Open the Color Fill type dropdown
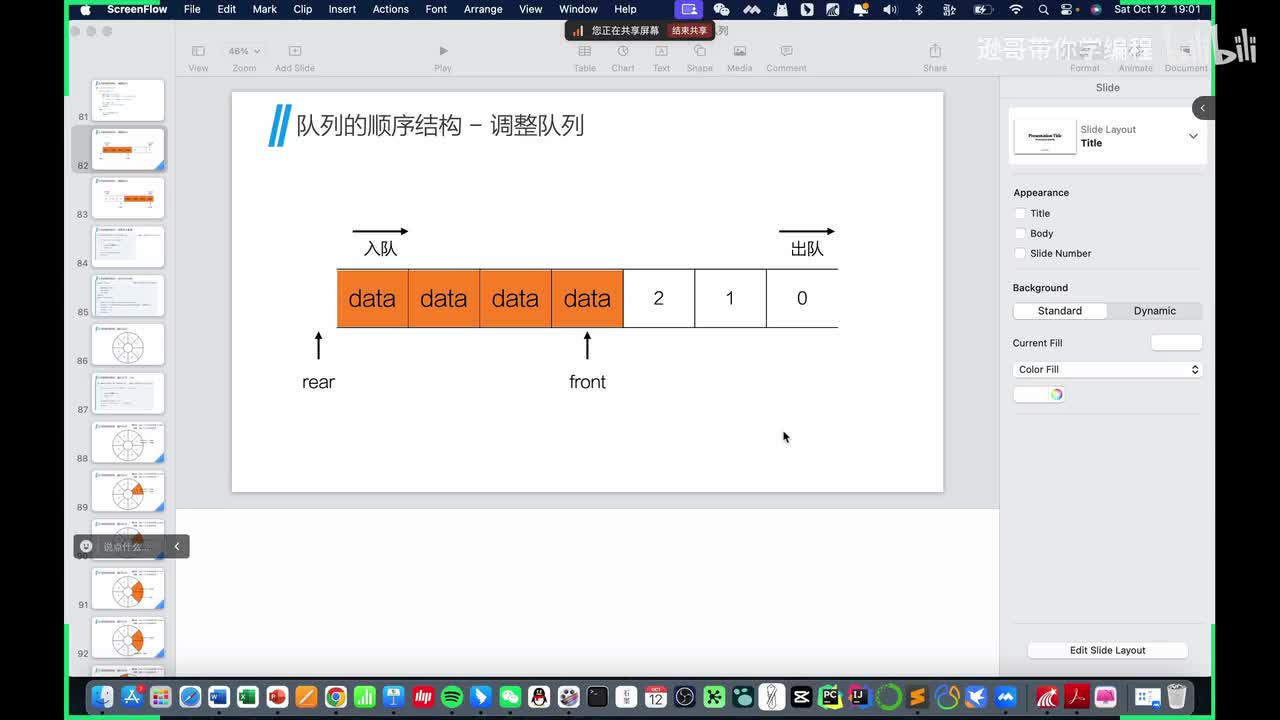Screen dimensions: 1280x720 point(1108,369)
